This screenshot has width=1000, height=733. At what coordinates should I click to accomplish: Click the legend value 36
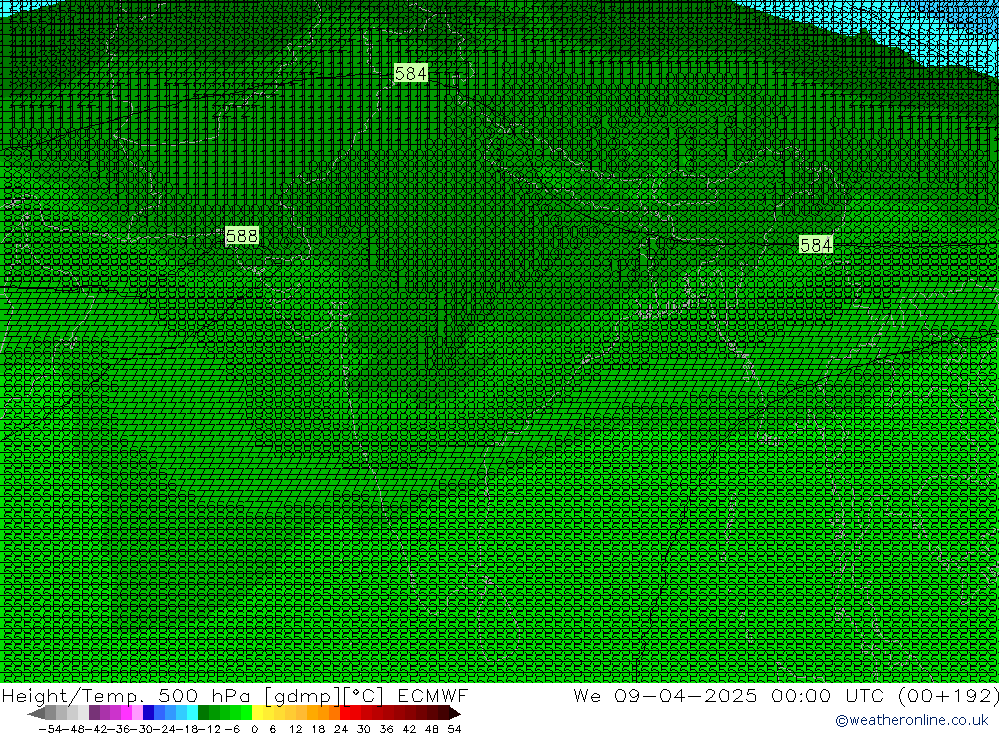[386, 729]
